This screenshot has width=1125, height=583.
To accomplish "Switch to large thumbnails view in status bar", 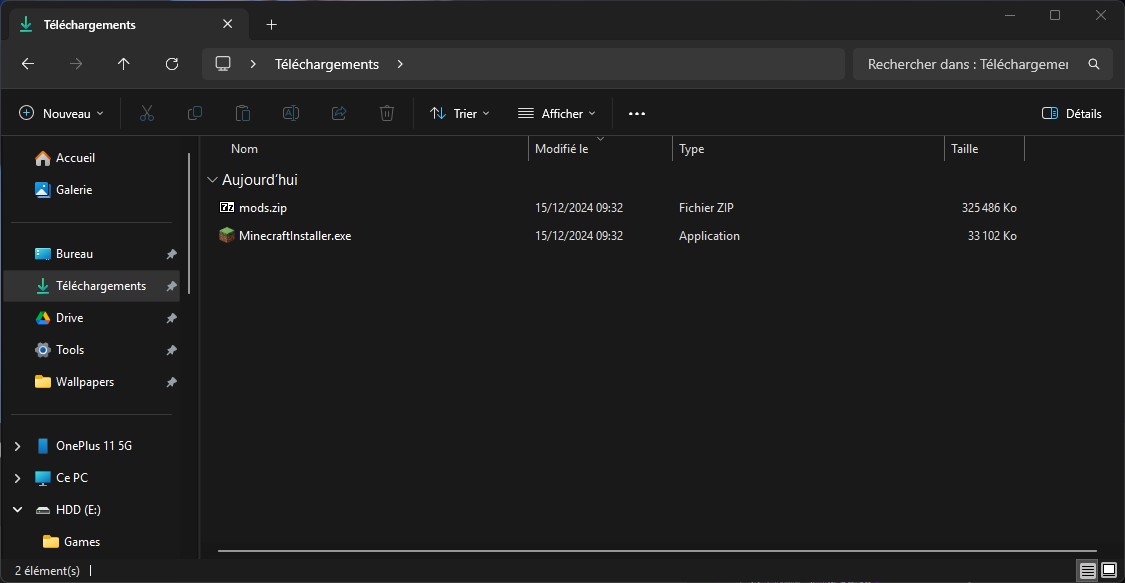I will point(1109,571).
